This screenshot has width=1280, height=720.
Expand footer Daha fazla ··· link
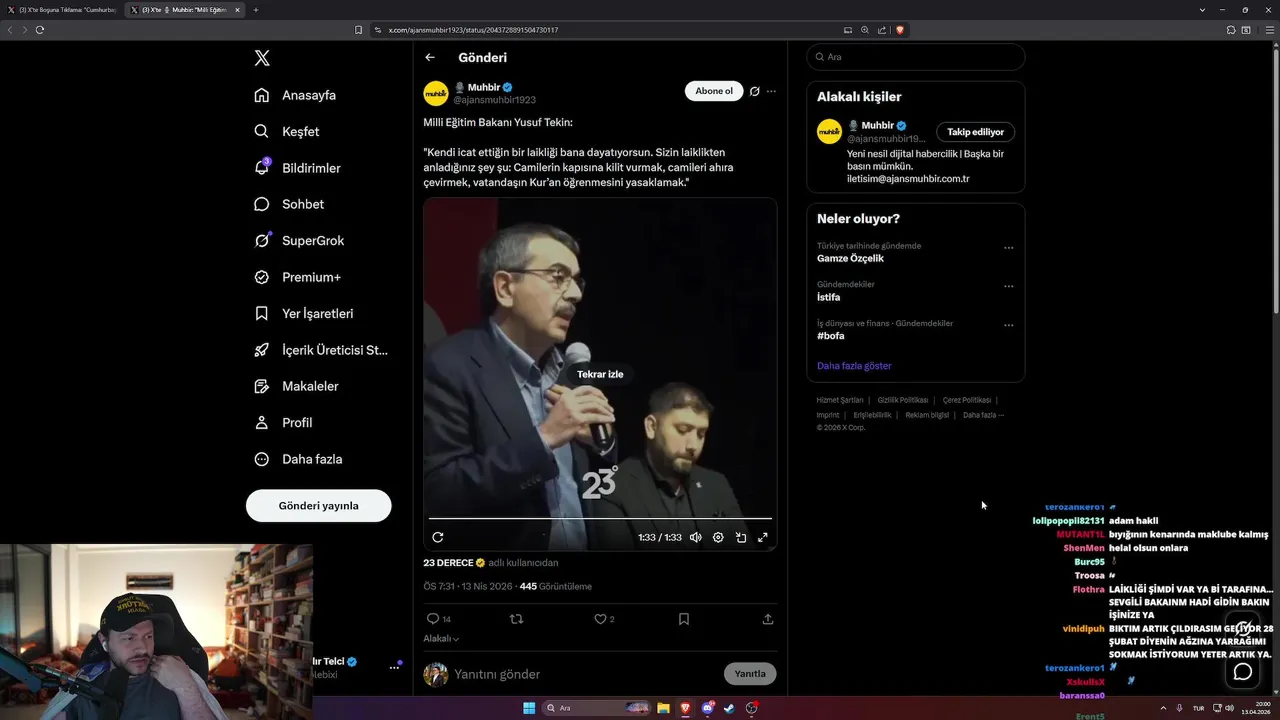(x=983, y=415)
